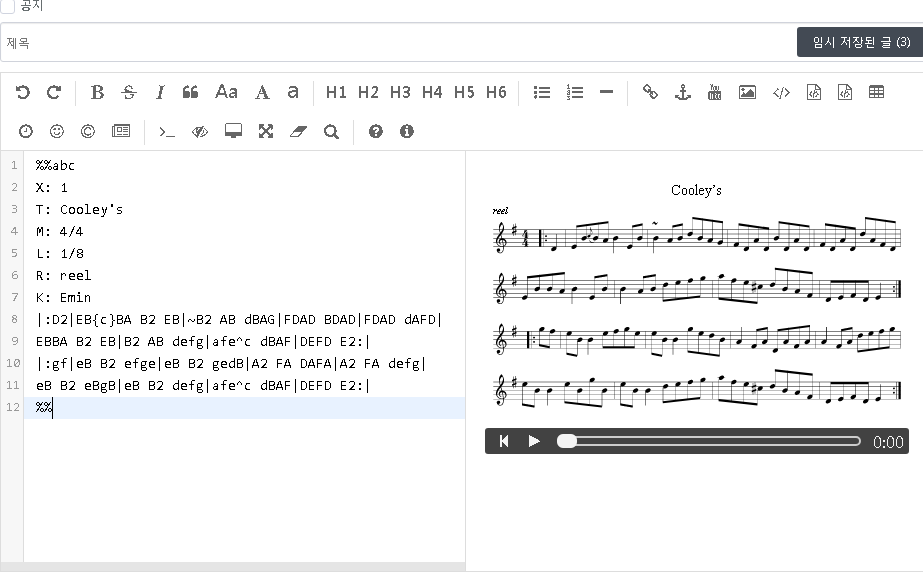The image size is (923, 575).
Task: Toggle bold formatting
Action: click(x=97, y=92)
